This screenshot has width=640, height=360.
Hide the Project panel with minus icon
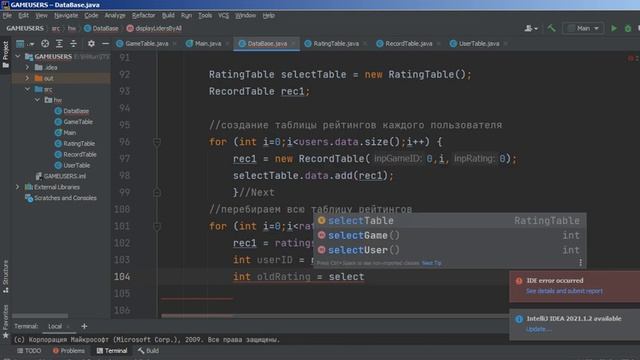click(x=105, y=43)
